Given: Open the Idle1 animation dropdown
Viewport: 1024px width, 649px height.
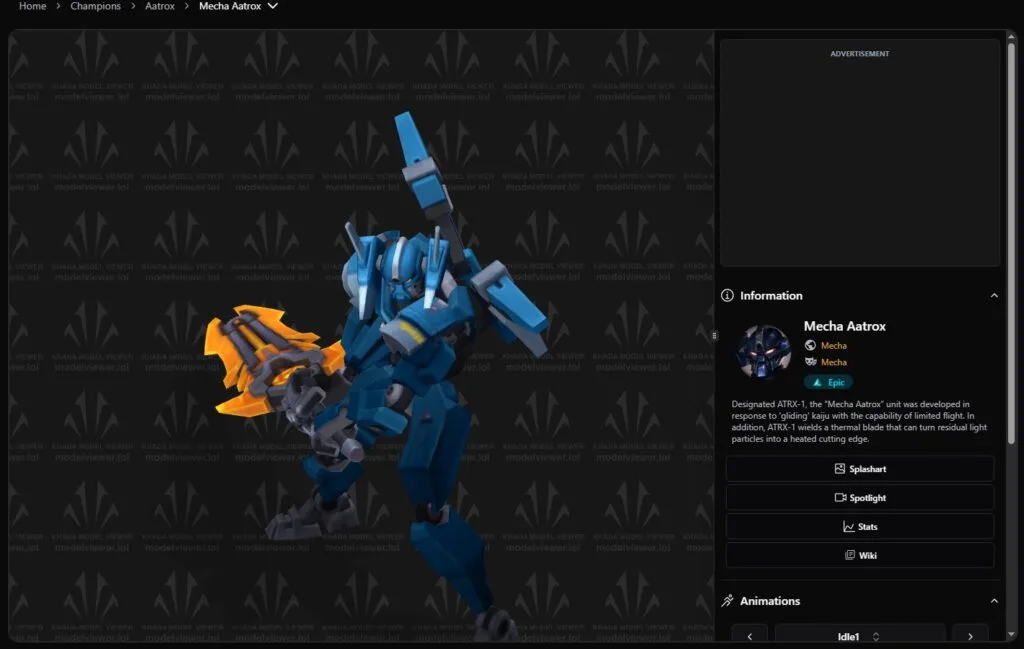Looking at the screenshot, I should pyautogui.click(x=859, y=636).
